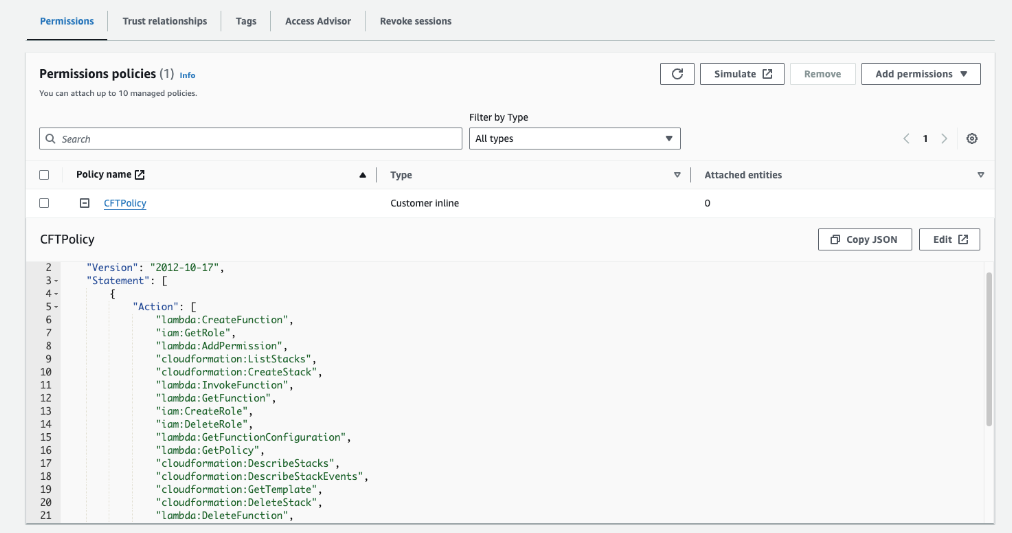Click the Copy JSON button
This screenshot has width=1012, height=533.
tap(864, 239)
